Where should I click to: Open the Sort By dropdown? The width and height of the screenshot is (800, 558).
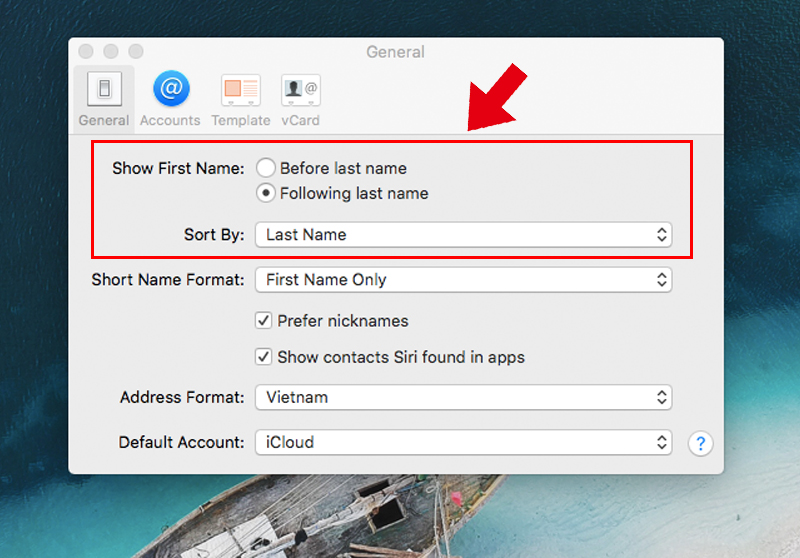463,235
